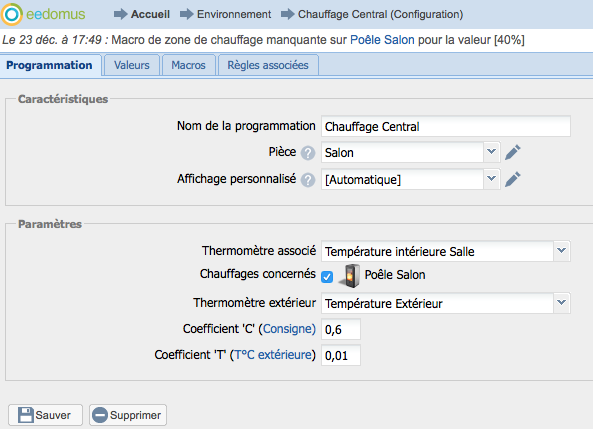Viewport: 593px width, 429px height.
Task: Click the Poêle Salon stove icon
Action: [x=349, y=276]
